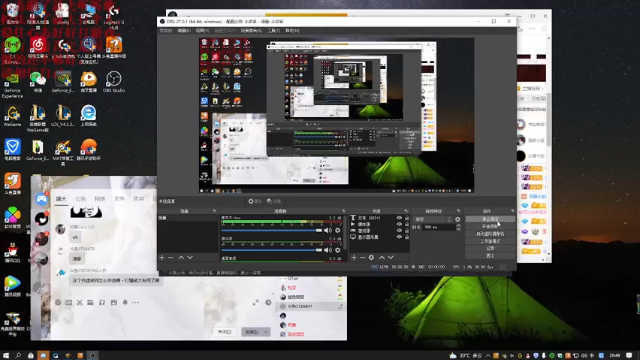Click Stop Streaming button in controls panel
This screenshot has height=360, width=640.
490,219
